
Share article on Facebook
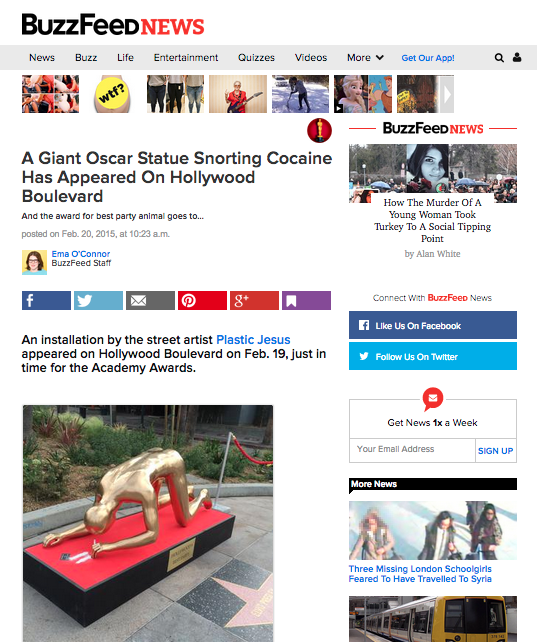46,301
